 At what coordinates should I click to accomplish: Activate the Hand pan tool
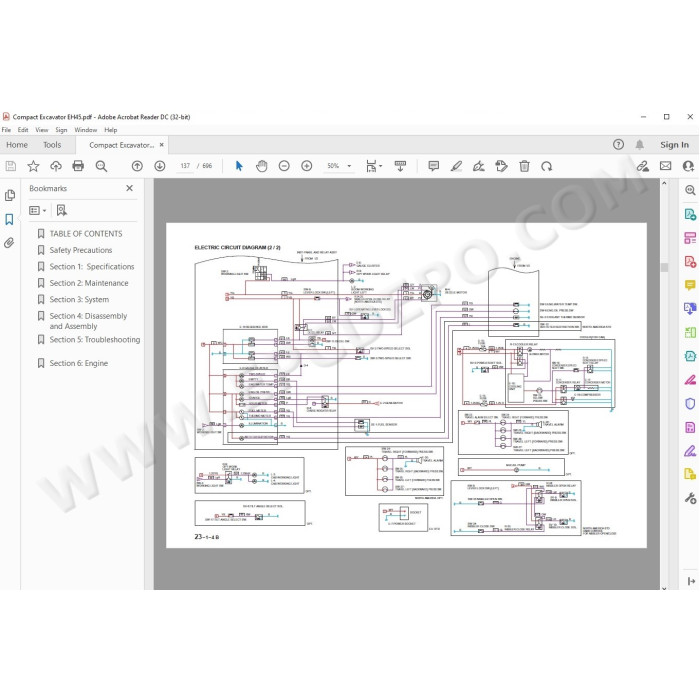pos(262,166)
